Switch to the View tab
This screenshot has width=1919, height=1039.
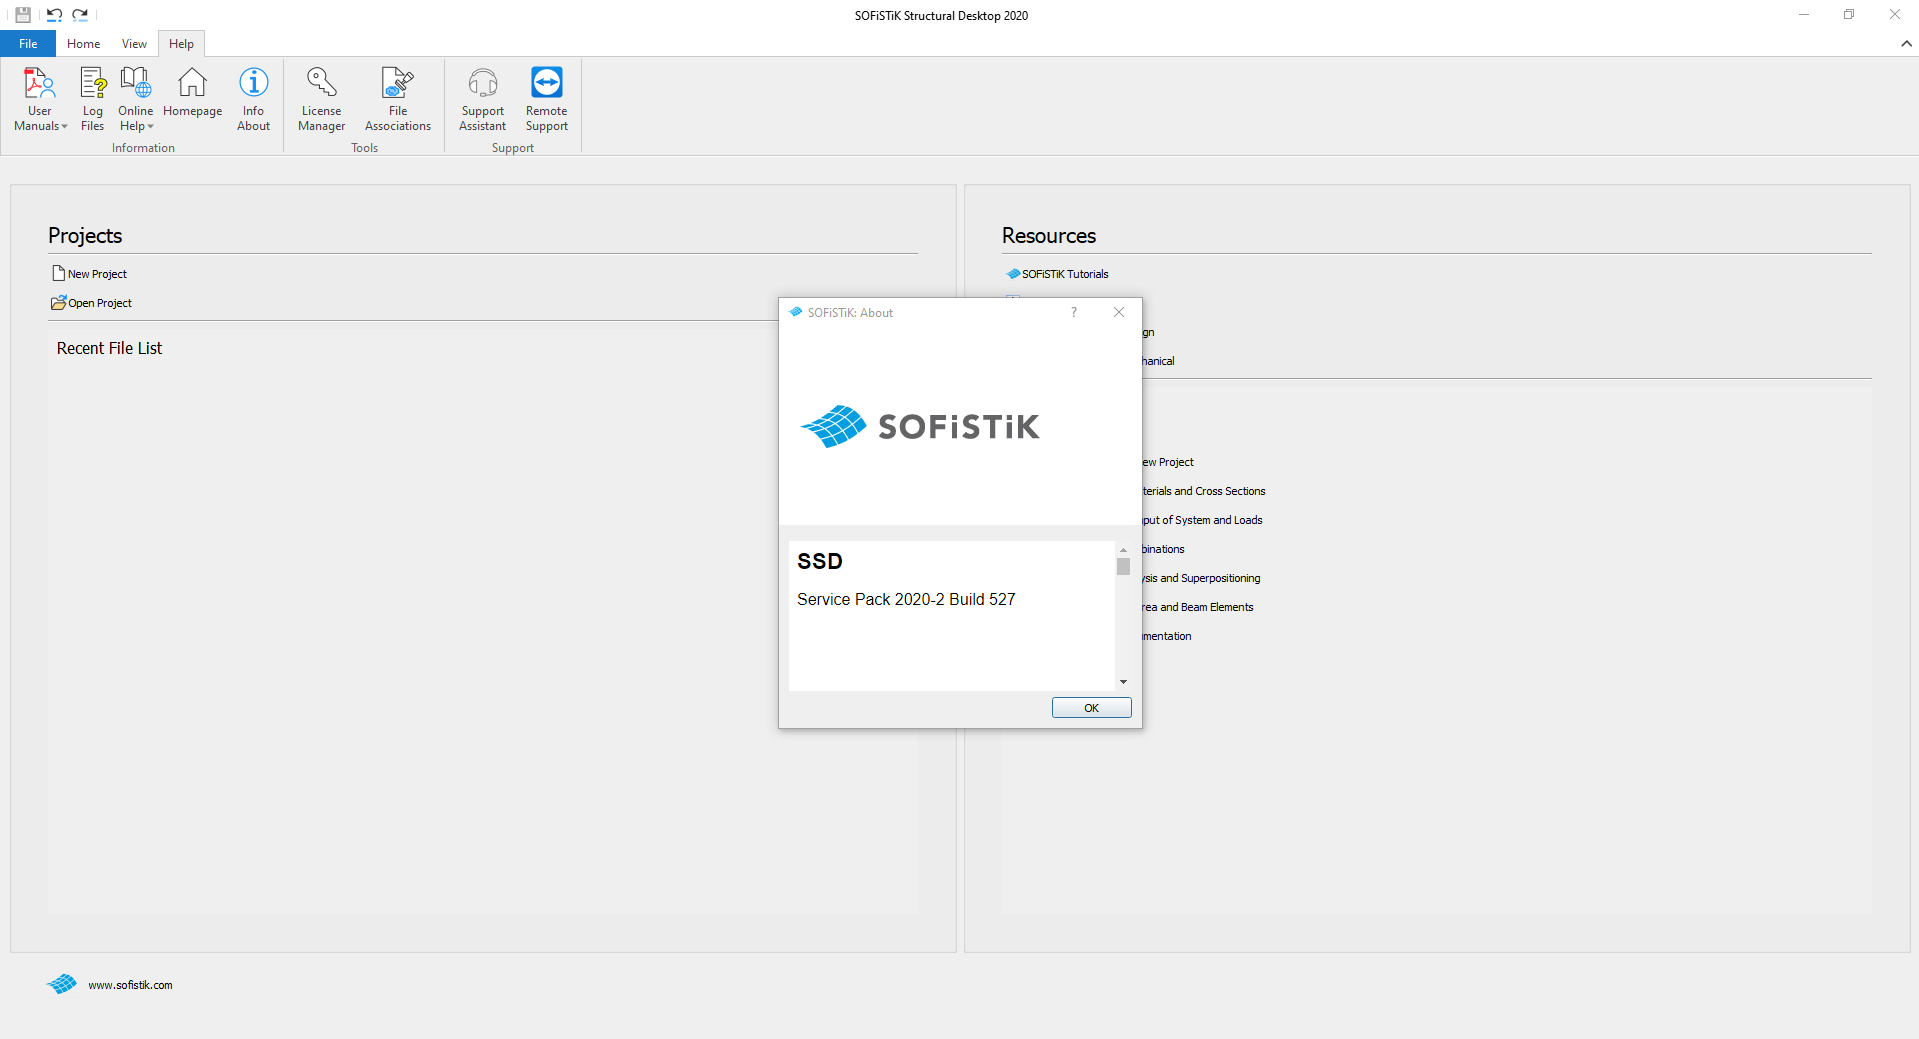click(x=134, y=44)
